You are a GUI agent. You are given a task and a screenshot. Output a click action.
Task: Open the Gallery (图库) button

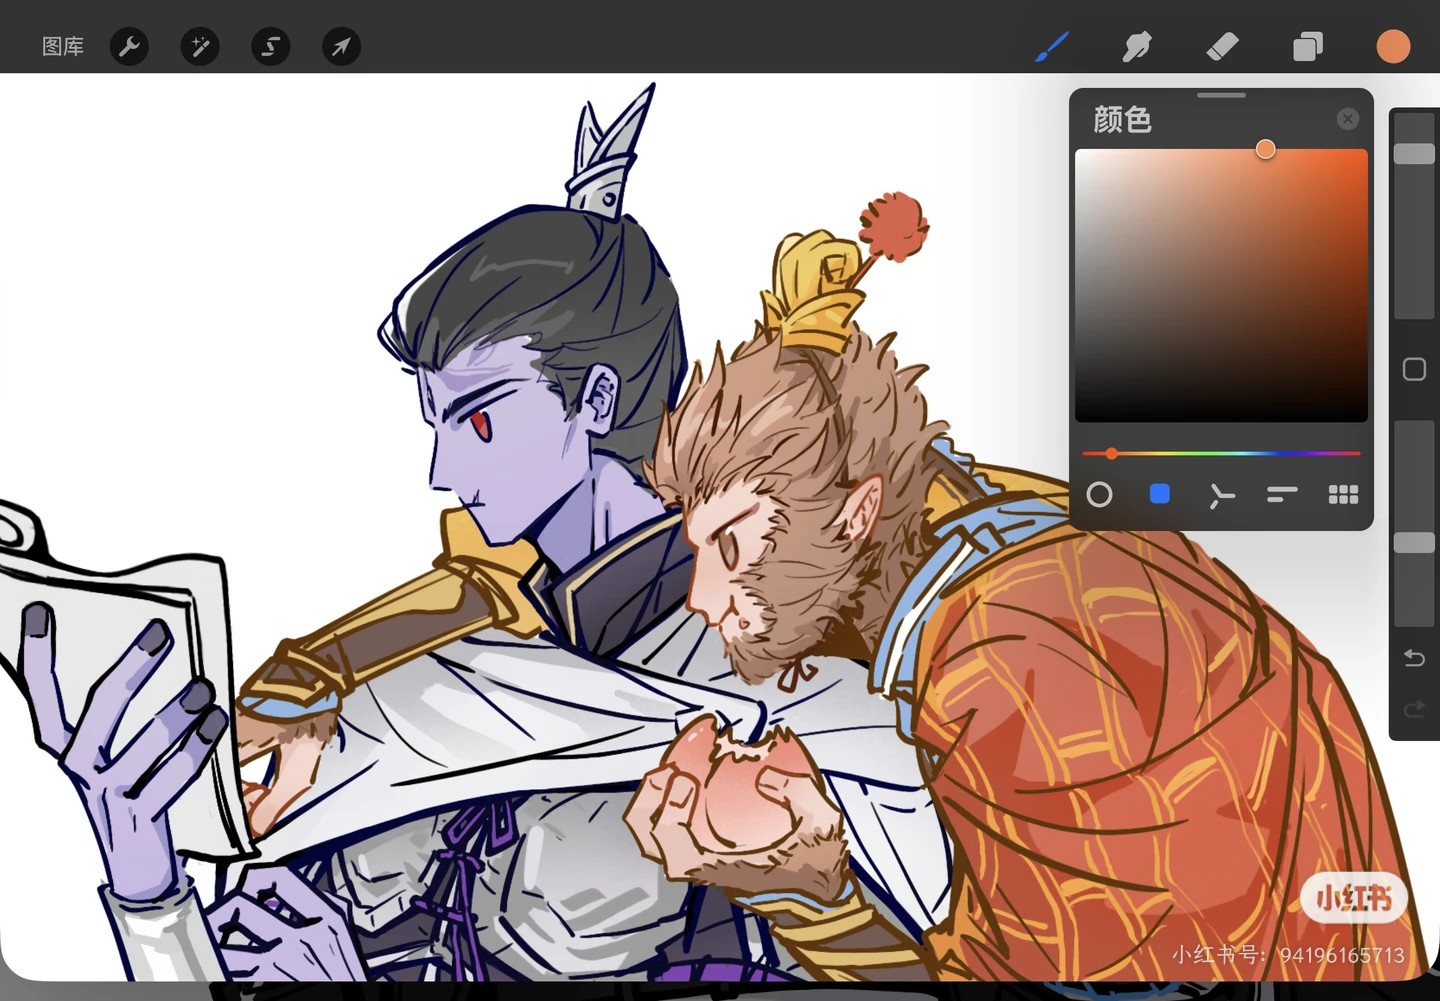(x=63, y=47)
